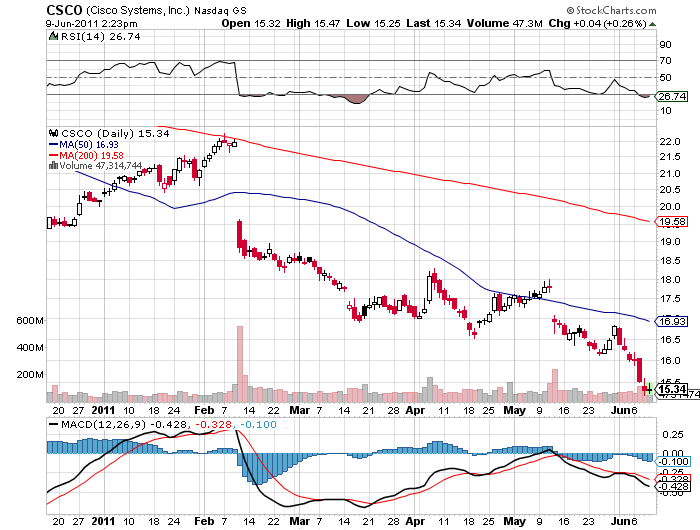Viewport: 700px width, 530px height.
Task: Click the 18.0 price axis label
Action: pyautogui.click(x=670, y=280)
